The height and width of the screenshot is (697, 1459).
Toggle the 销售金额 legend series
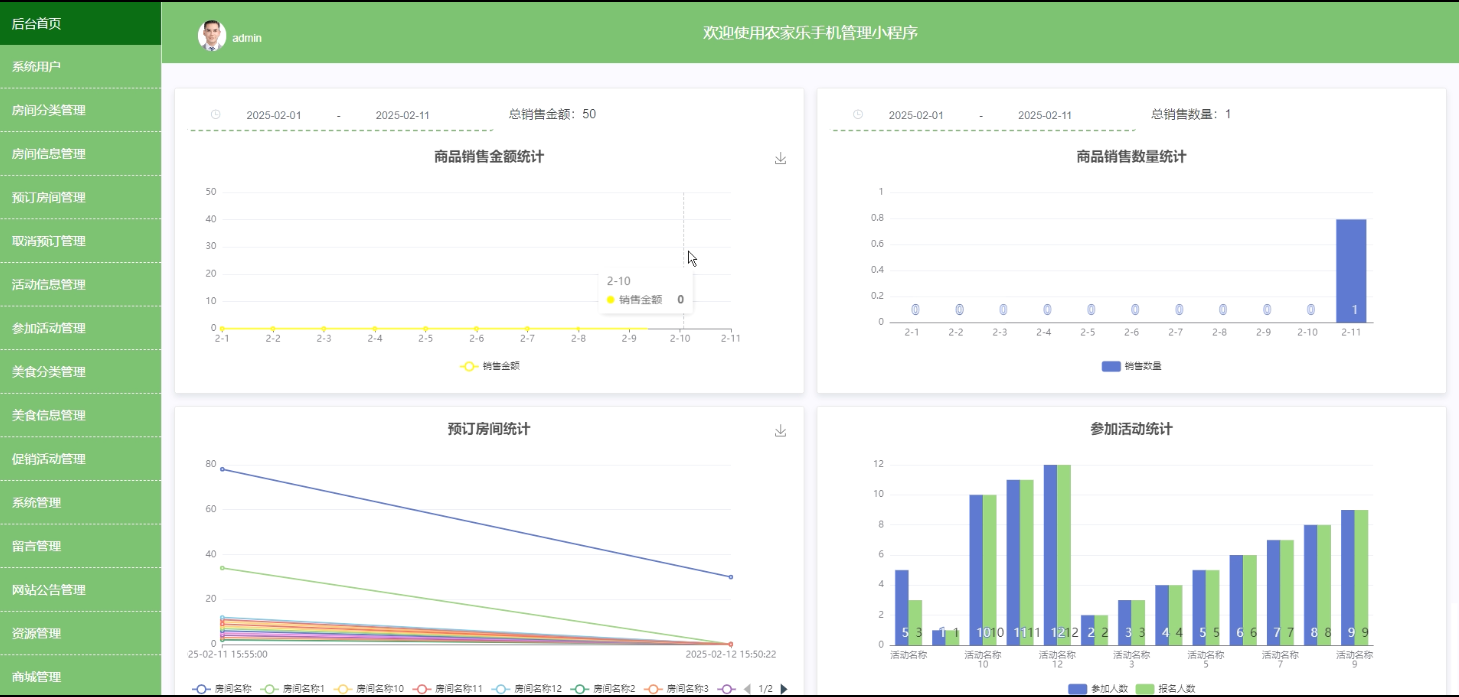pos(489,366)
